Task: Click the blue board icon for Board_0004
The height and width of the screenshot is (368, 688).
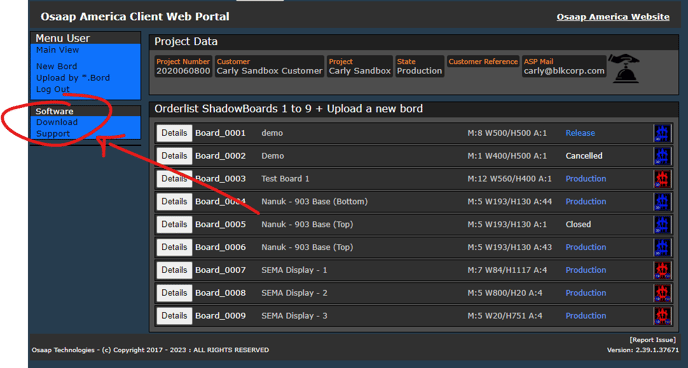Action: (x=662, y=201)
